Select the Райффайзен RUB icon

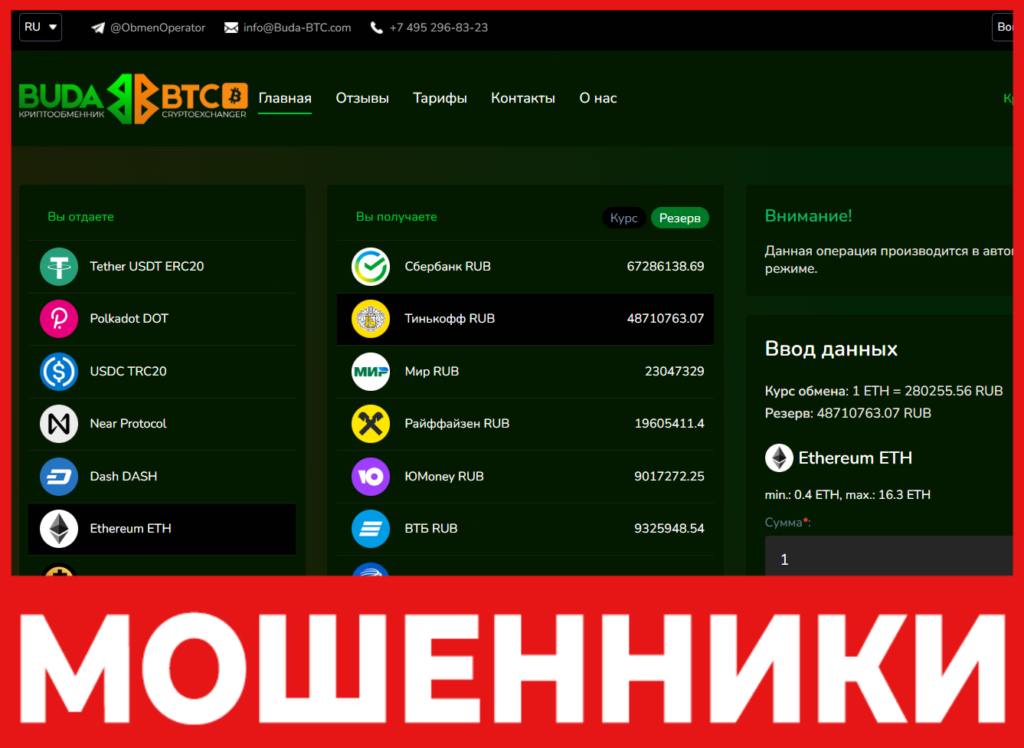click(370, 423)
